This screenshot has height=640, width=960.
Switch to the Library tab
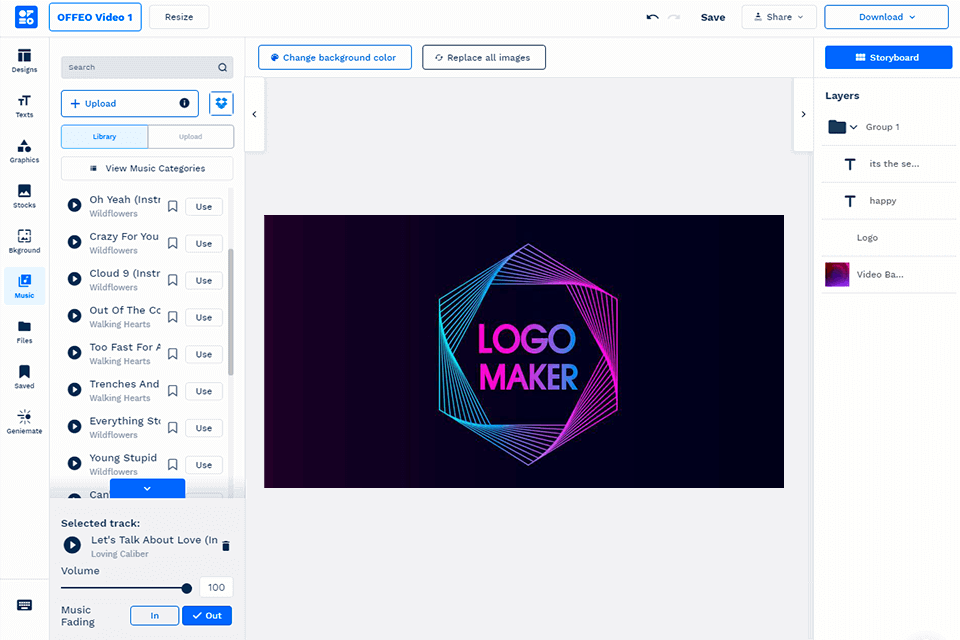tap(104, 136)
